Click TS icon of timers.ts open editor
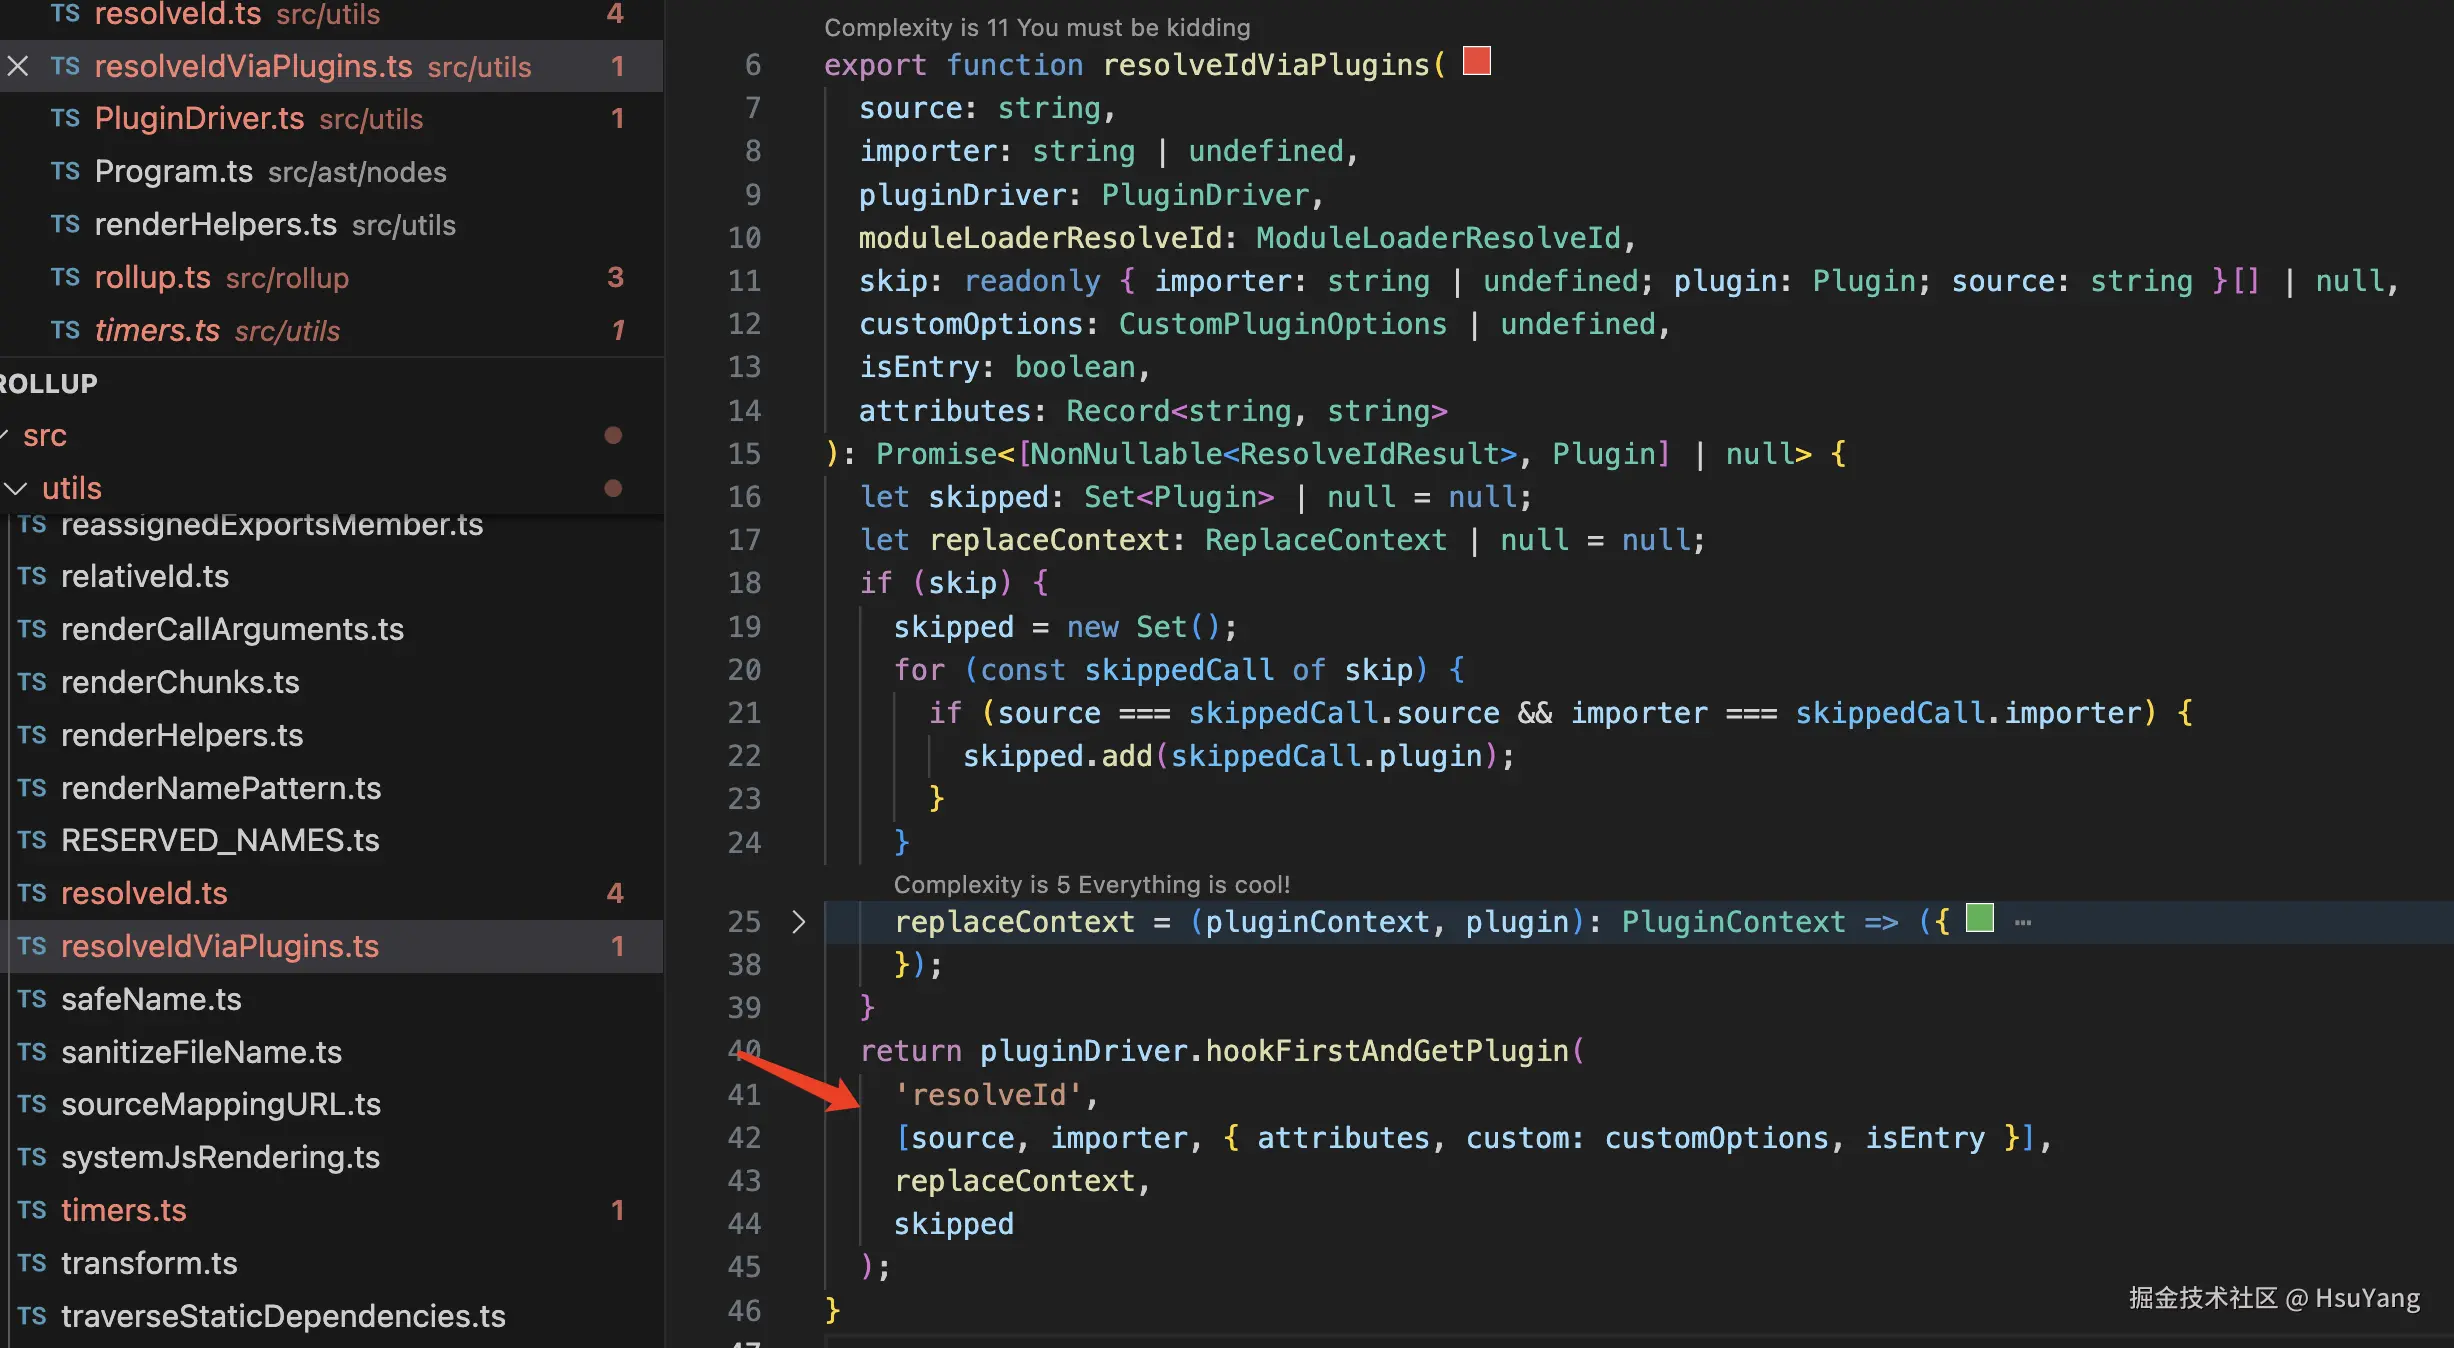 (65, 331)
